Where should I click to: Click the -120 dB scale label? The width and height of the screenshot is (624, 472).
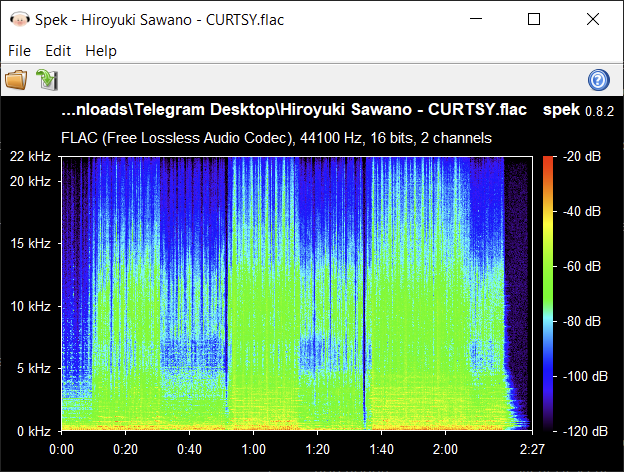pos(585,431)
